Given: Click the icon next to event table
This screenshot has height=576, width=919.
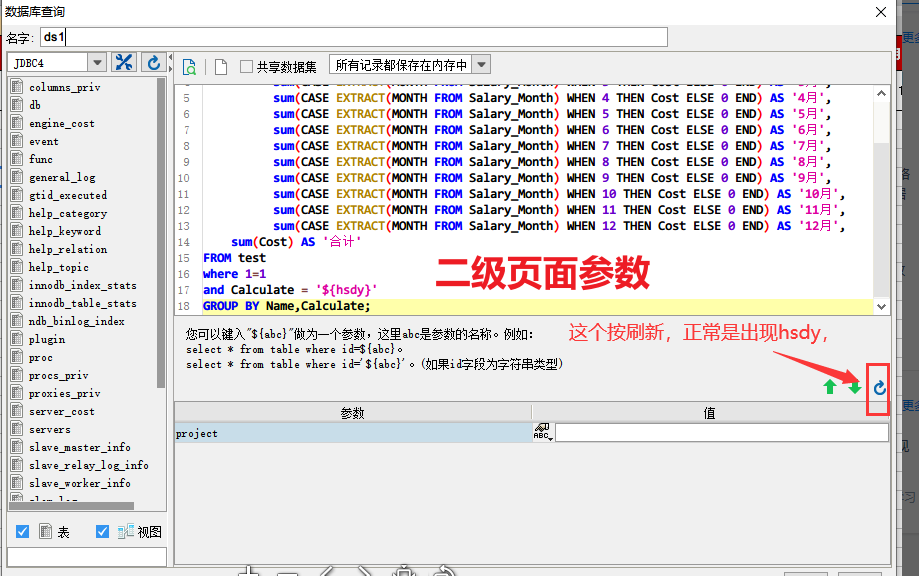Looking at the screenshot, I should coord(18,141).
